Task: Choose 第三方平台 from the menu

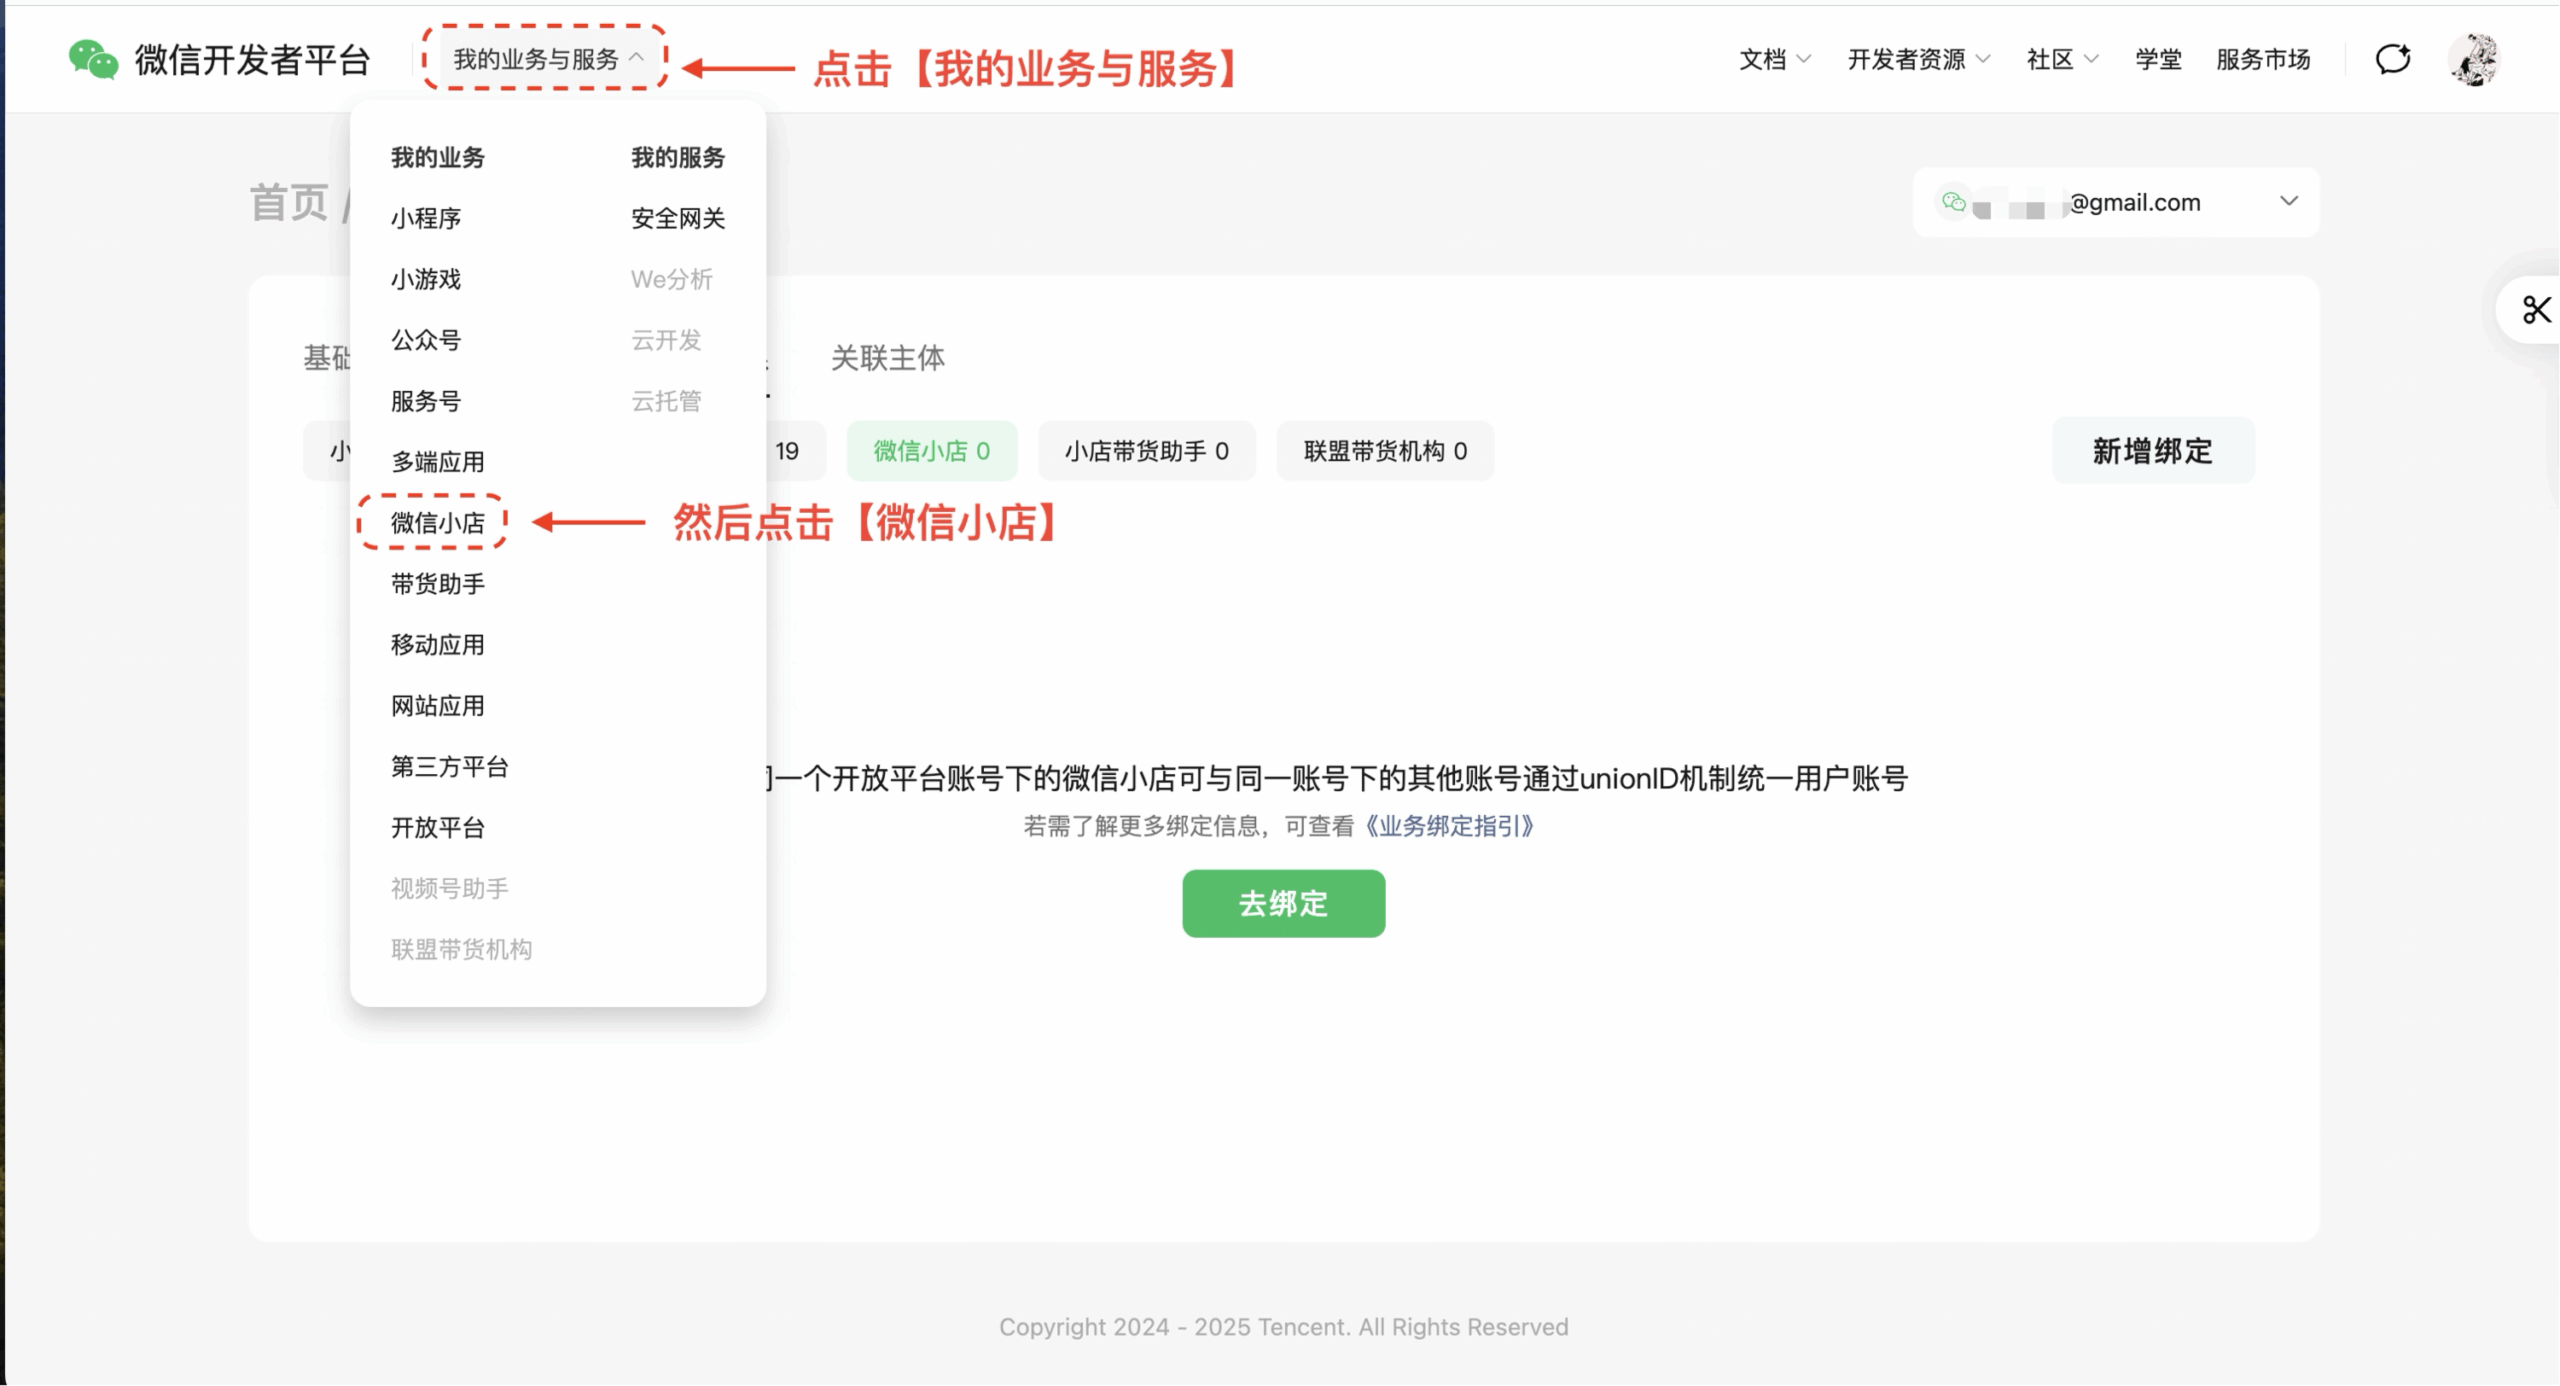Action: pos(449,767)
